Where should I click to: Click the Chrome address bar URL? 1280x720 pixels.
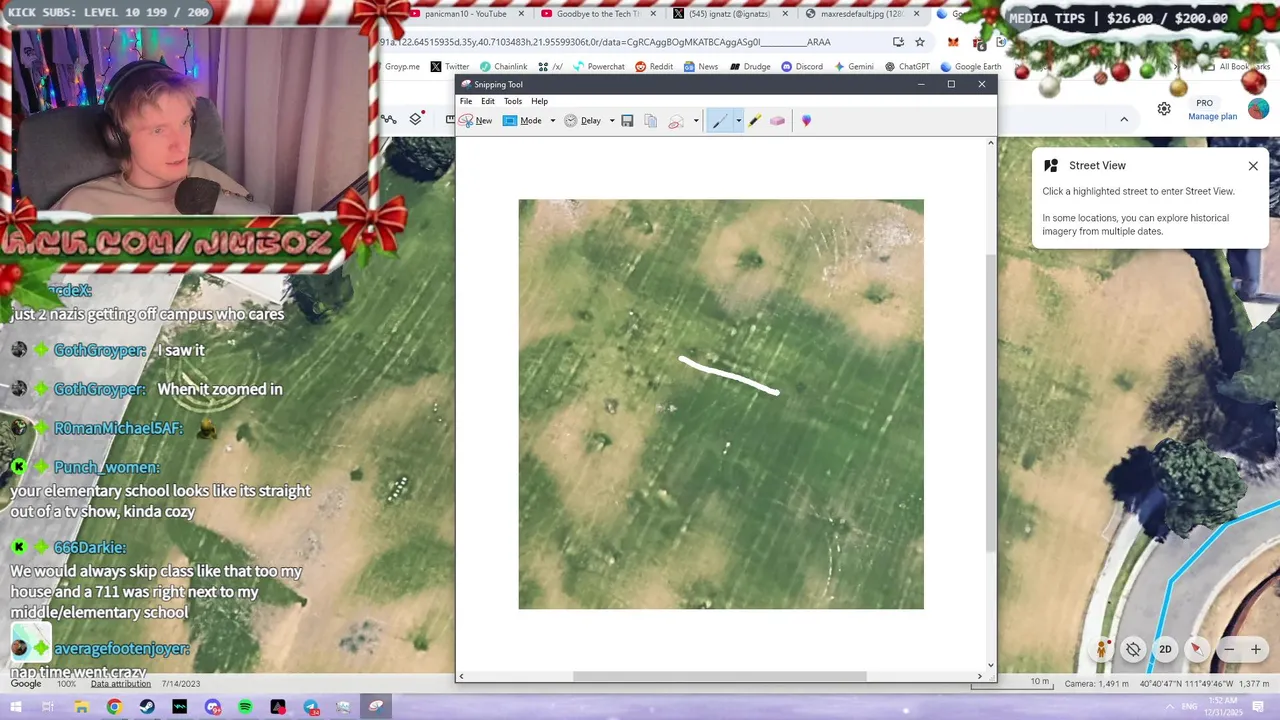click(605, 42)
